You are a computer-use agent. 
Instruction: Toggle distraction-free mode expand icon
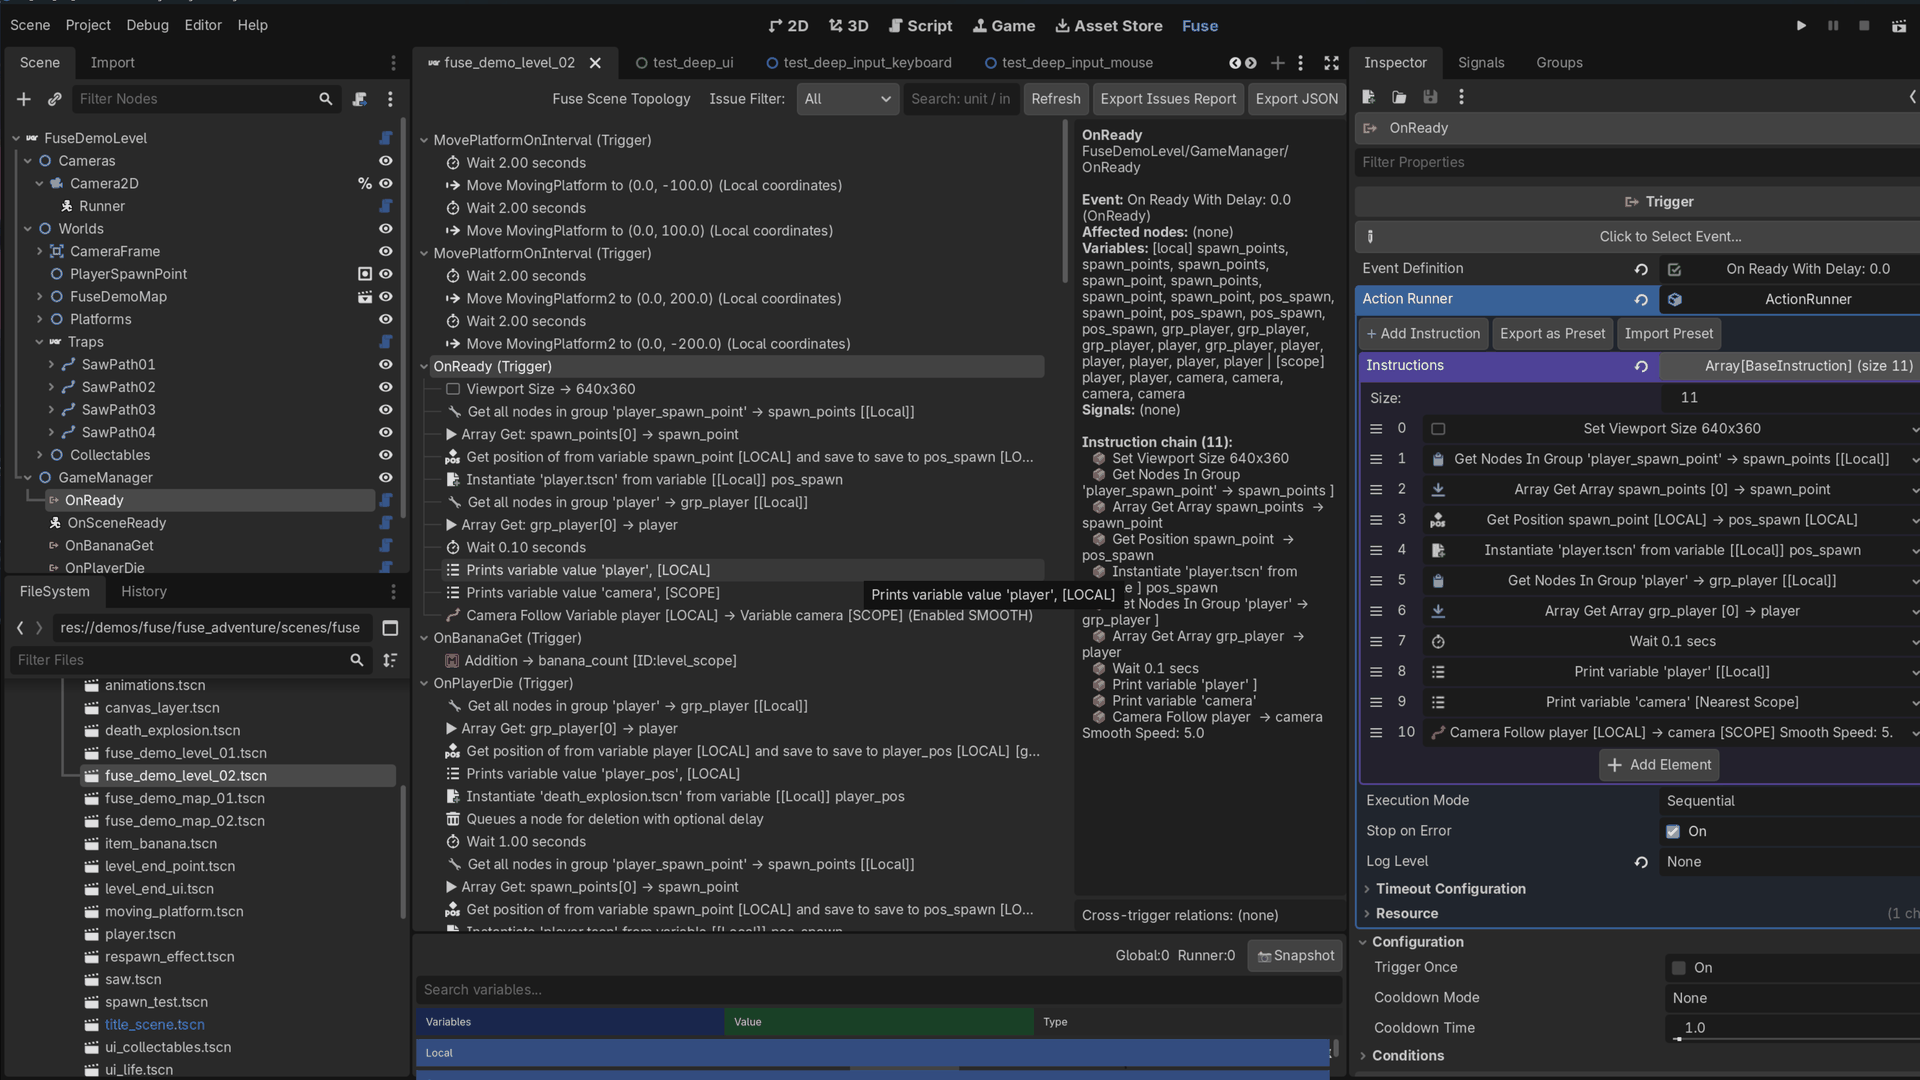click(x=1331, y=63)
